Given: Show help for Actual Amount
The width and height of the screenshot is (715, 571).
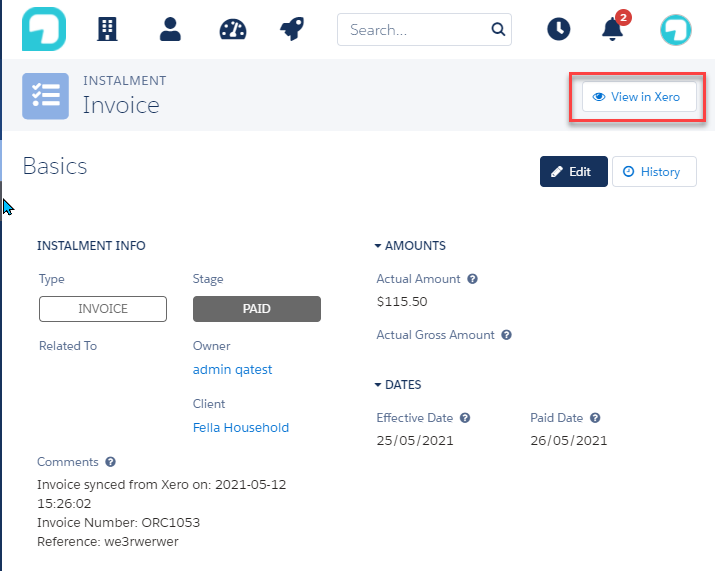Looking at the screenshot, I should coord(472,279).
